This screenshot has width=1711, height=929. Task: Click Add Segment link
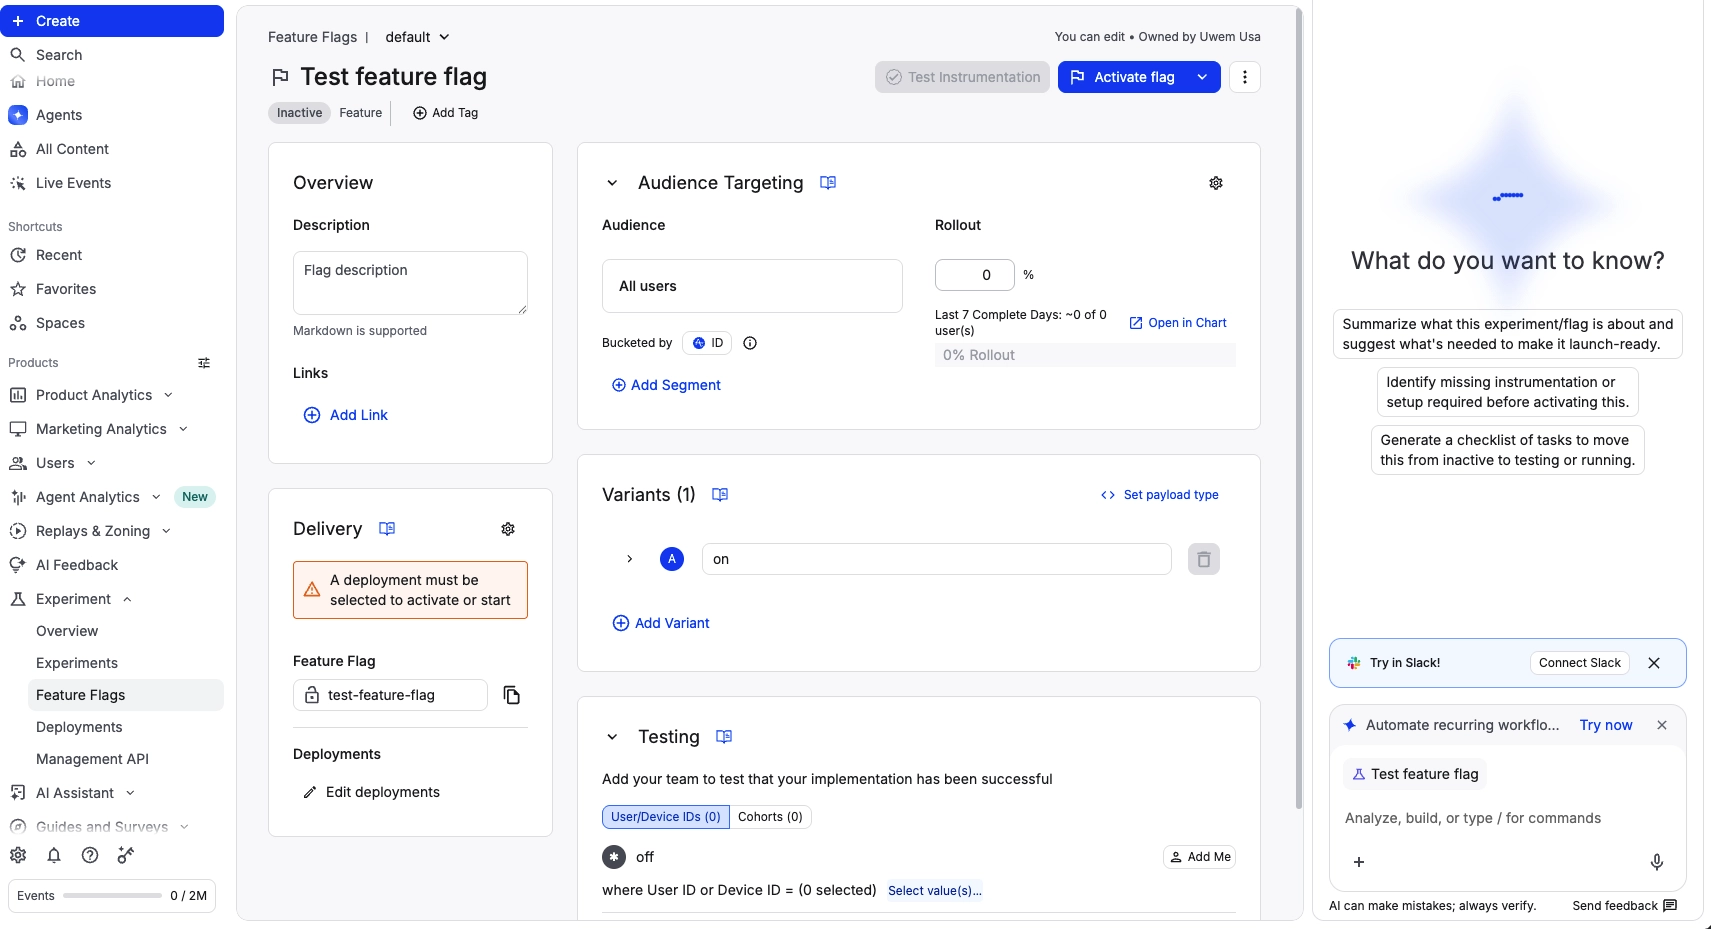(666, 385)
